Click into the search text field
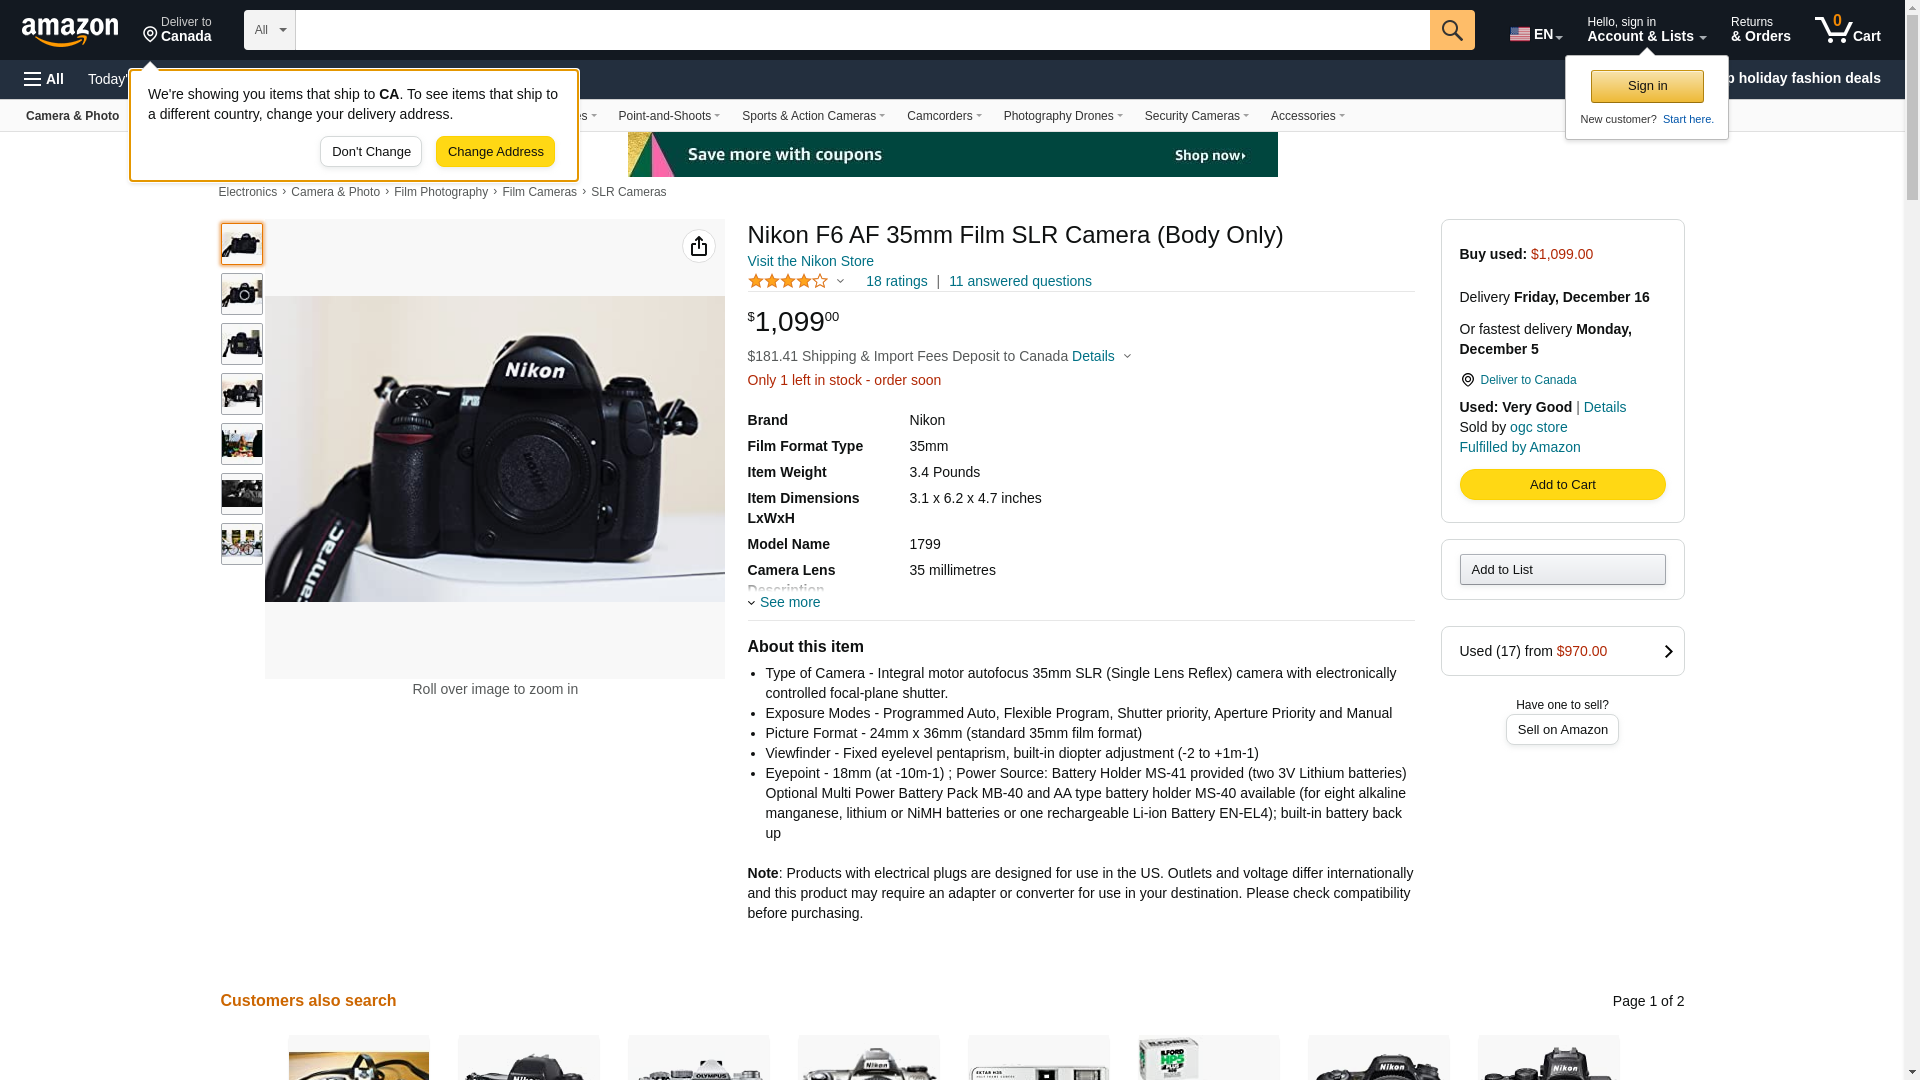This screenshot has height=1080, width=1920. click(x=861, y=30)
